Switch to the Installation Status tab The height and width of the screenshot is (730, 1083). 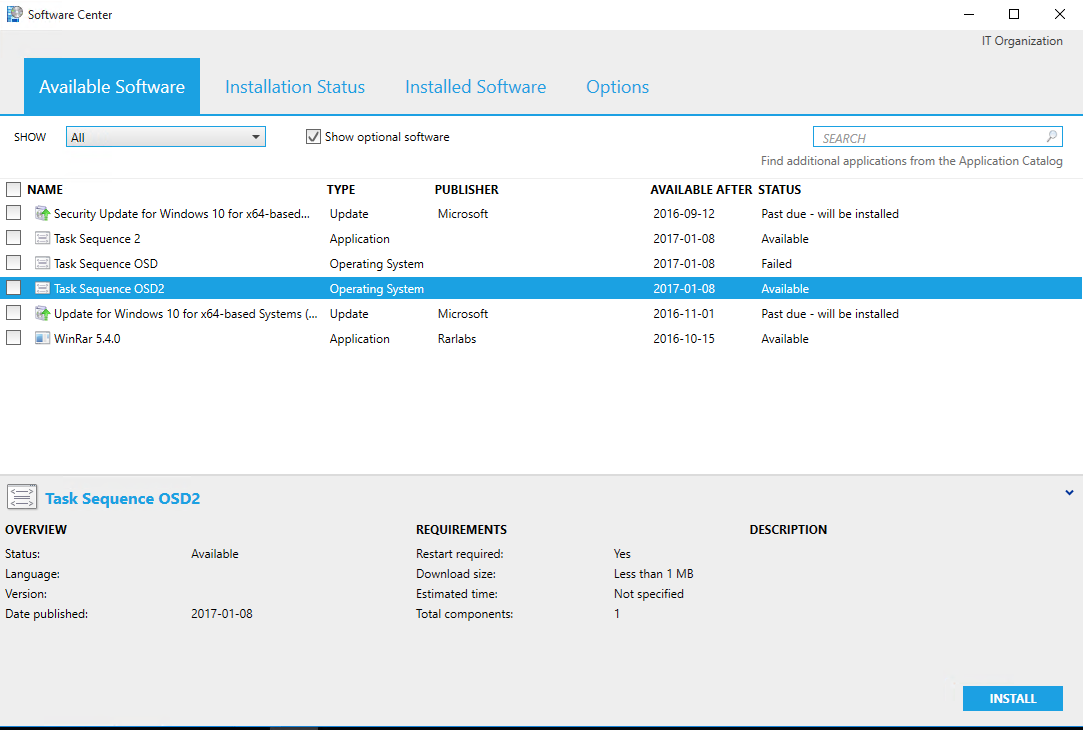pyautogui.click(x=294, y=87)
